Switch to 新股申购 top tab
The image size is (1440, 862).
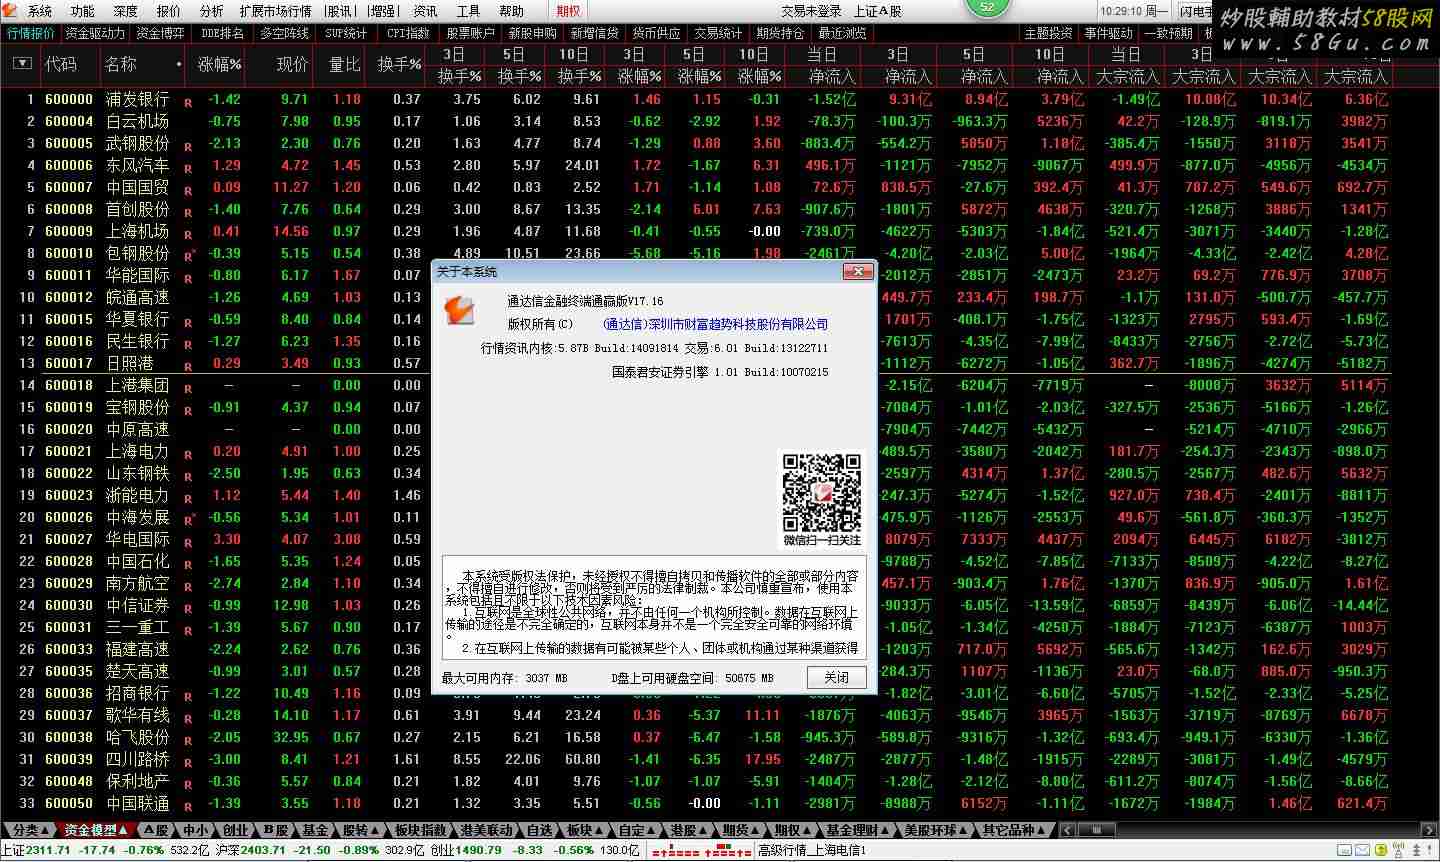click(532, 33)
